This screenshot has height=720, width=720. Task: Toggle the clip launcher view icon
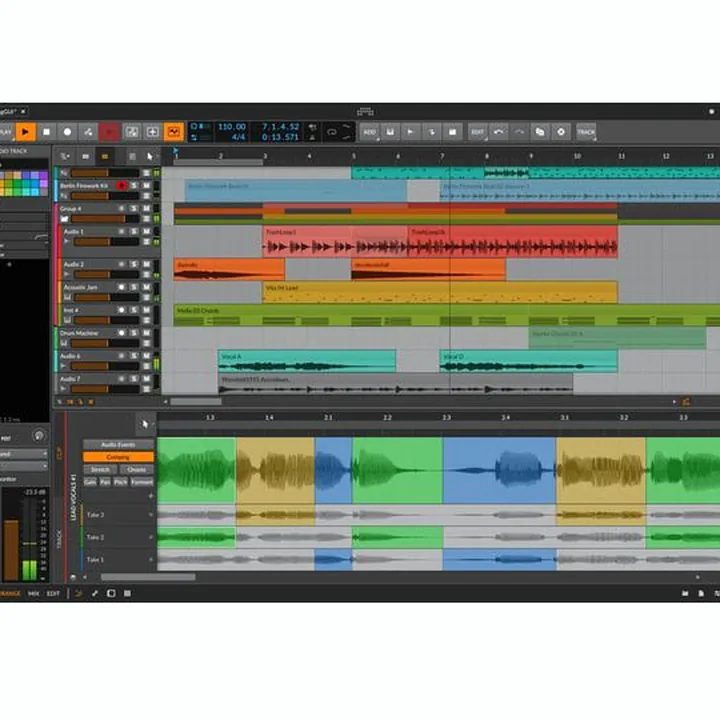pyautogui.click(x=85, y=157)
